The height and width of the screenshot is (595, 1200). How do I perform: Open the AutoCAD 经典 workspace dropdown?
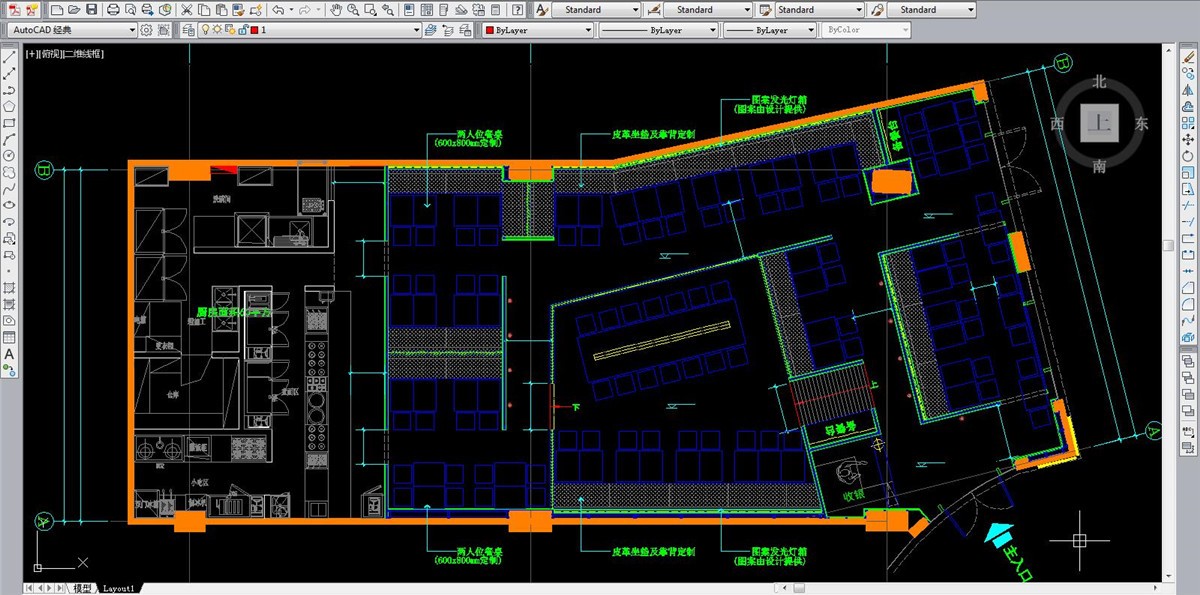(x=72, y=30)
